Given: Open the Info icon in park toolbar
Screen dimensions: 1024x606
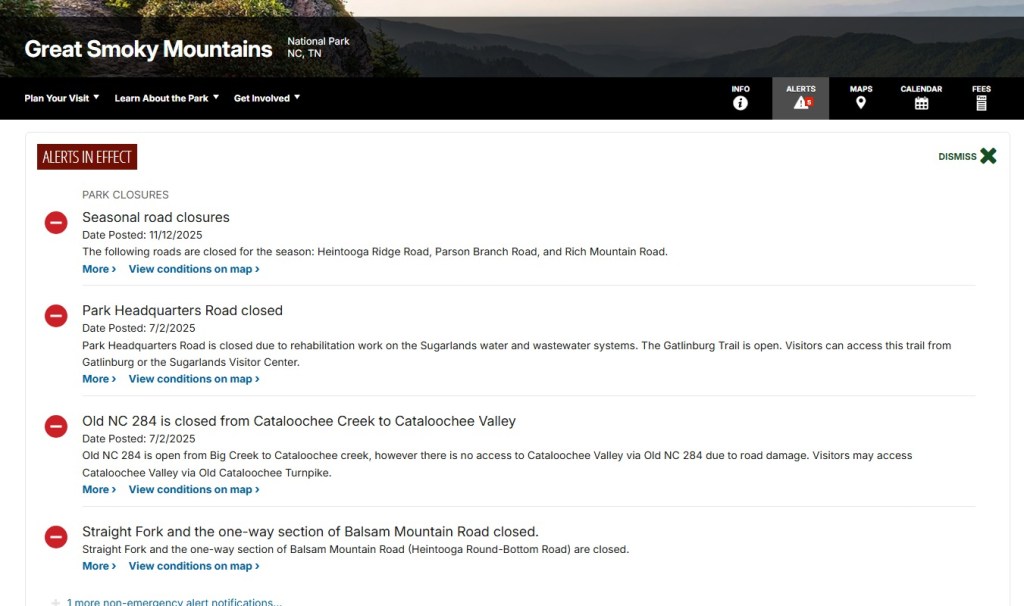Looking at the screenshot, I should 740,103.
